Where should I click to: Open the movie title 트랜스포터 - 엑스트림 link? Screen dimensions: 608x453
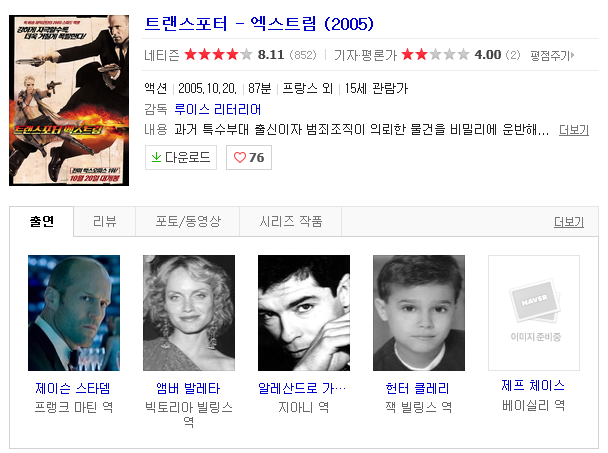[x=259, y=24]
